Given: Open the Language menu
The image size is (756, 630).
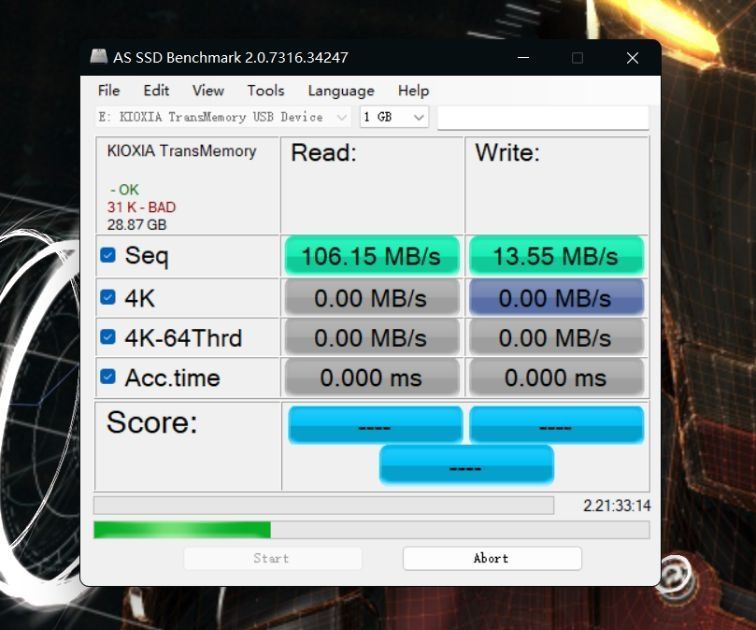Looking at the screenshot, I should click(341, 90).
